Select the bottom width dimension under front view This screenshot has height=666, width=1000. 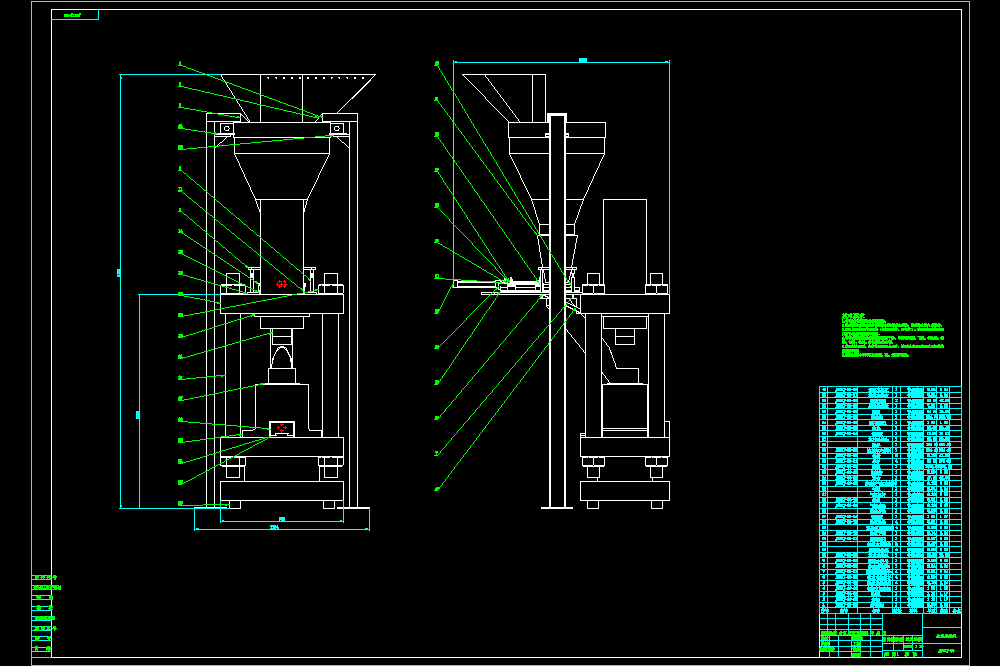pyautogui.click(x=282, y=528)
